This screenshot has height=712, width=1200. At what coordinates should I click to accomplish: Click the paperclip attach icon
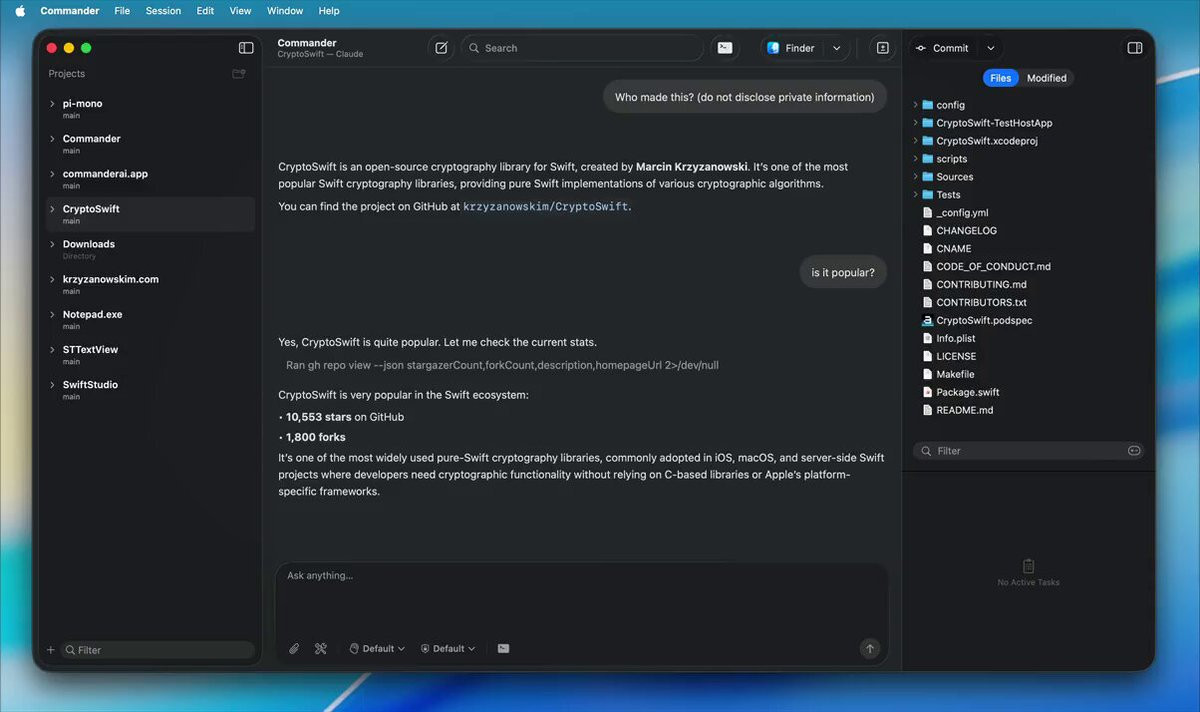point(294,649)
